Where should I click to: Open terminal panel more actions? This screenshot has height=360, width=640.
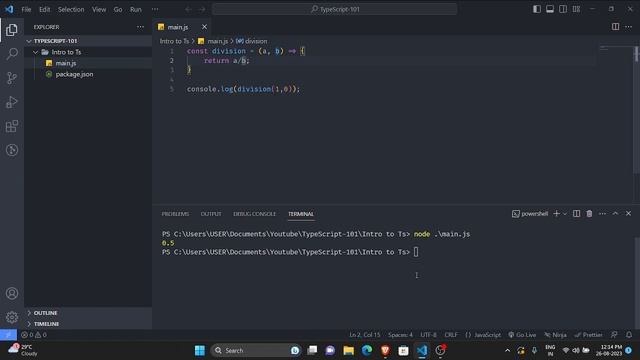pyautogui.click(x=602, y=213)
